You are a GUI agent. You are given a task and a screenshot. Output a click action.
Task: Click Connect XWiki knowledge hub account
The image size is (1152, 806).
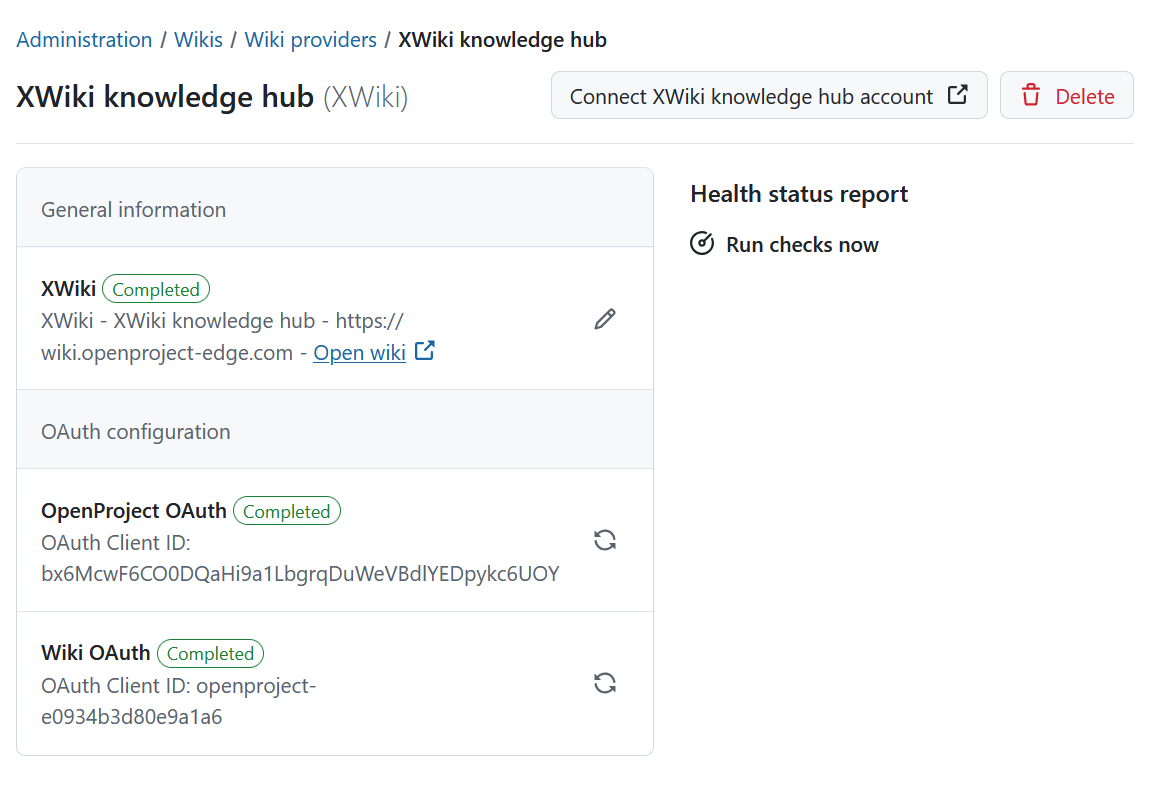(769, 96)
